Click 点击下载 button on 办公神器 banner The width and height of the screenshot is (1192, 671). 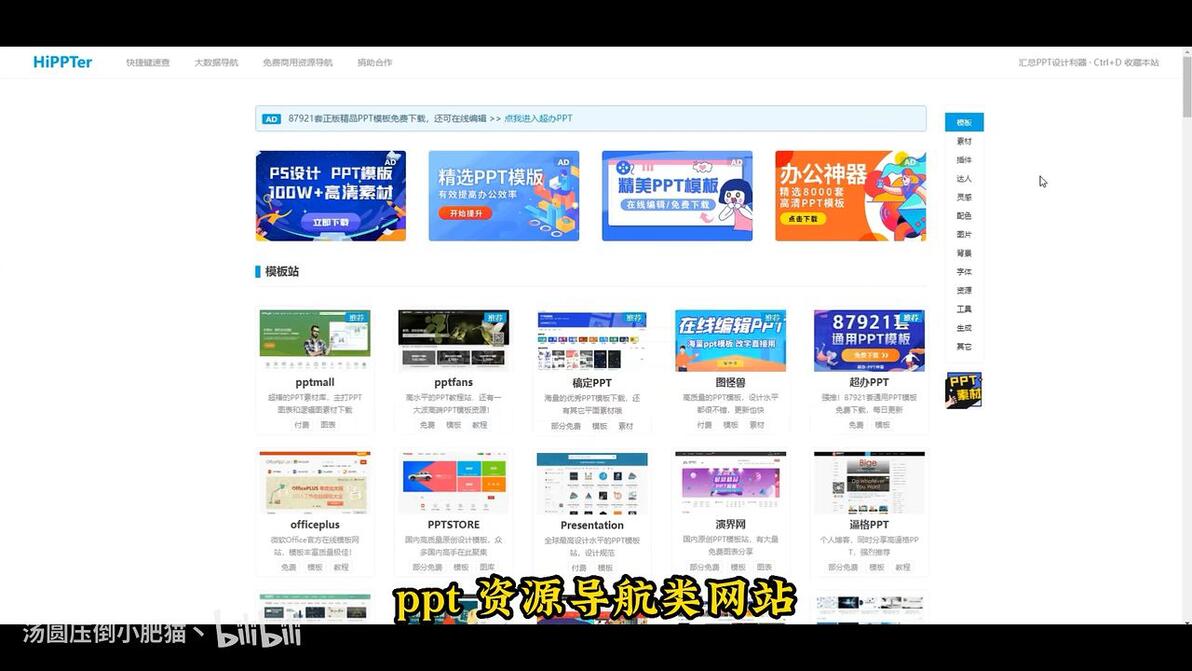click(803, 218)
